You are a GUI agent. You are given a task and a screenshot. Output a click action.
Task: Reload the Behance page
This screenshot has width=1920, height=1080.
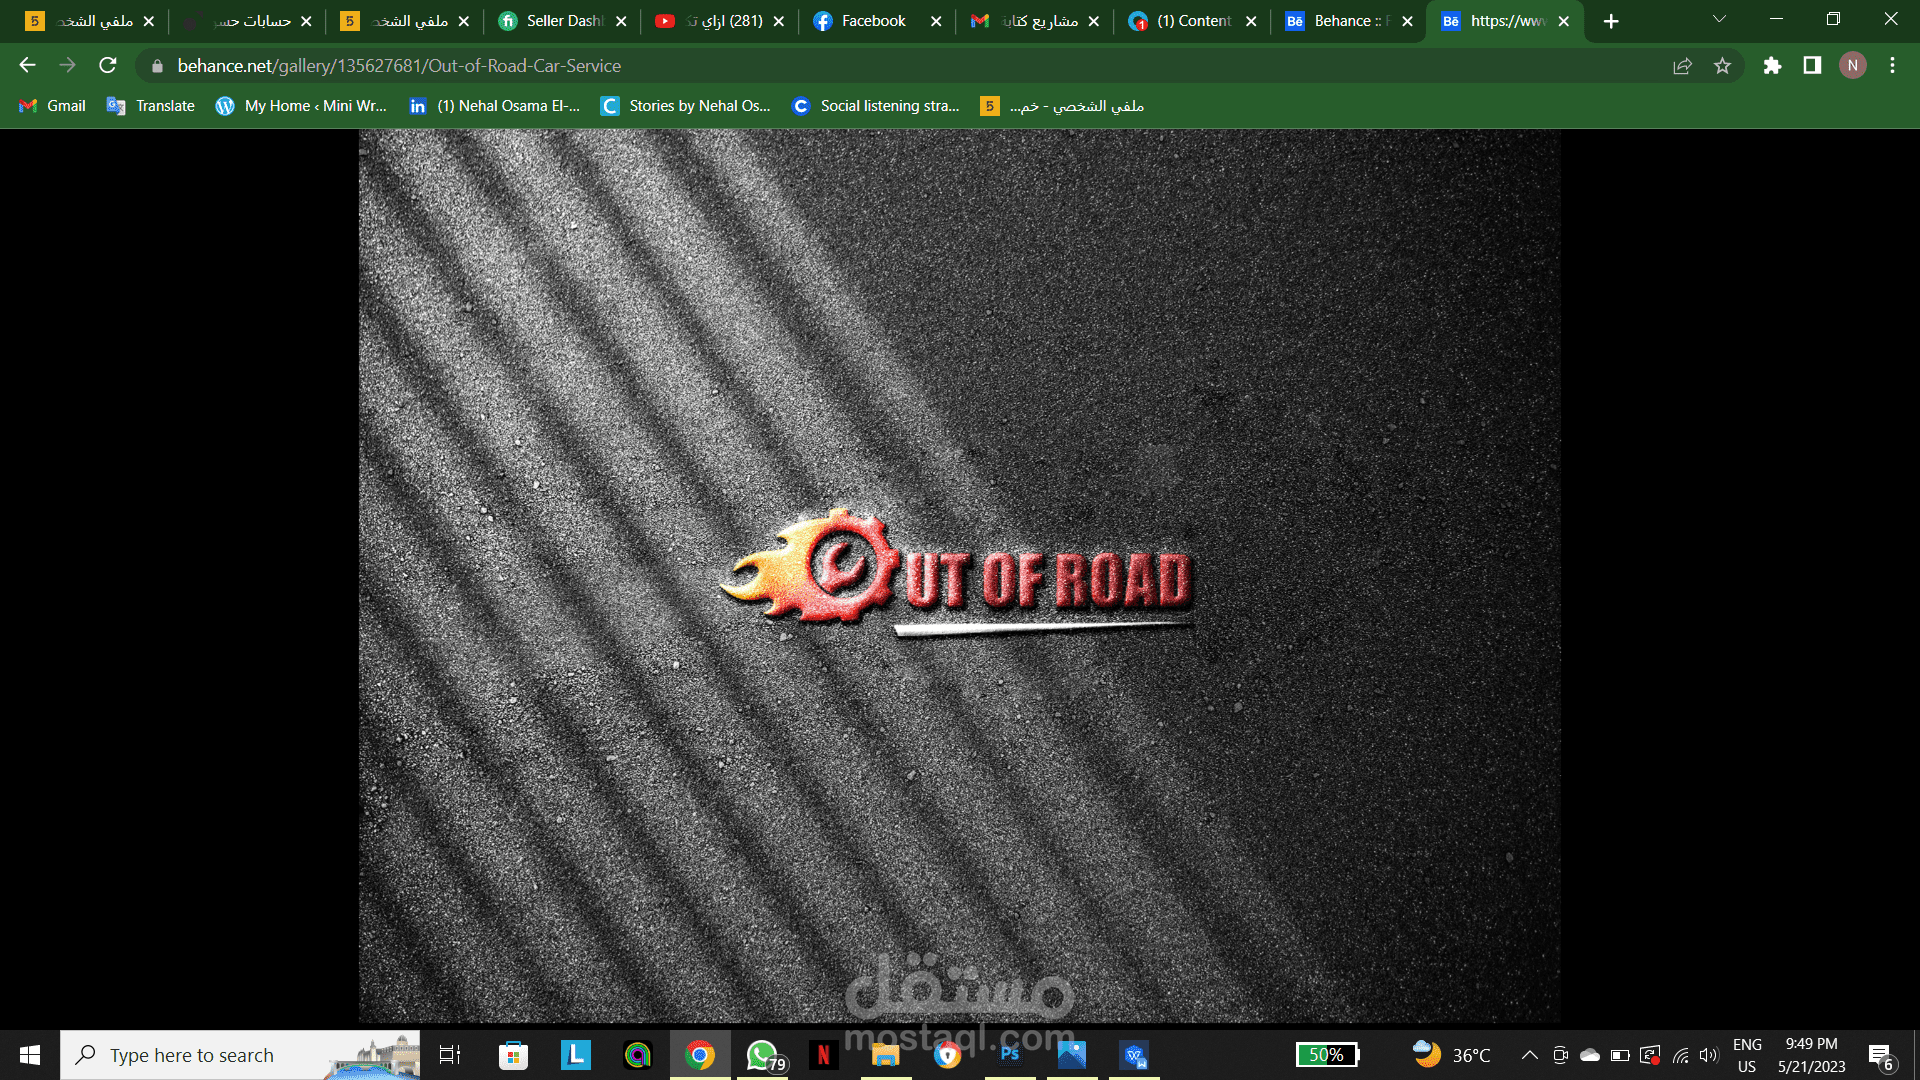coord(108,65)
